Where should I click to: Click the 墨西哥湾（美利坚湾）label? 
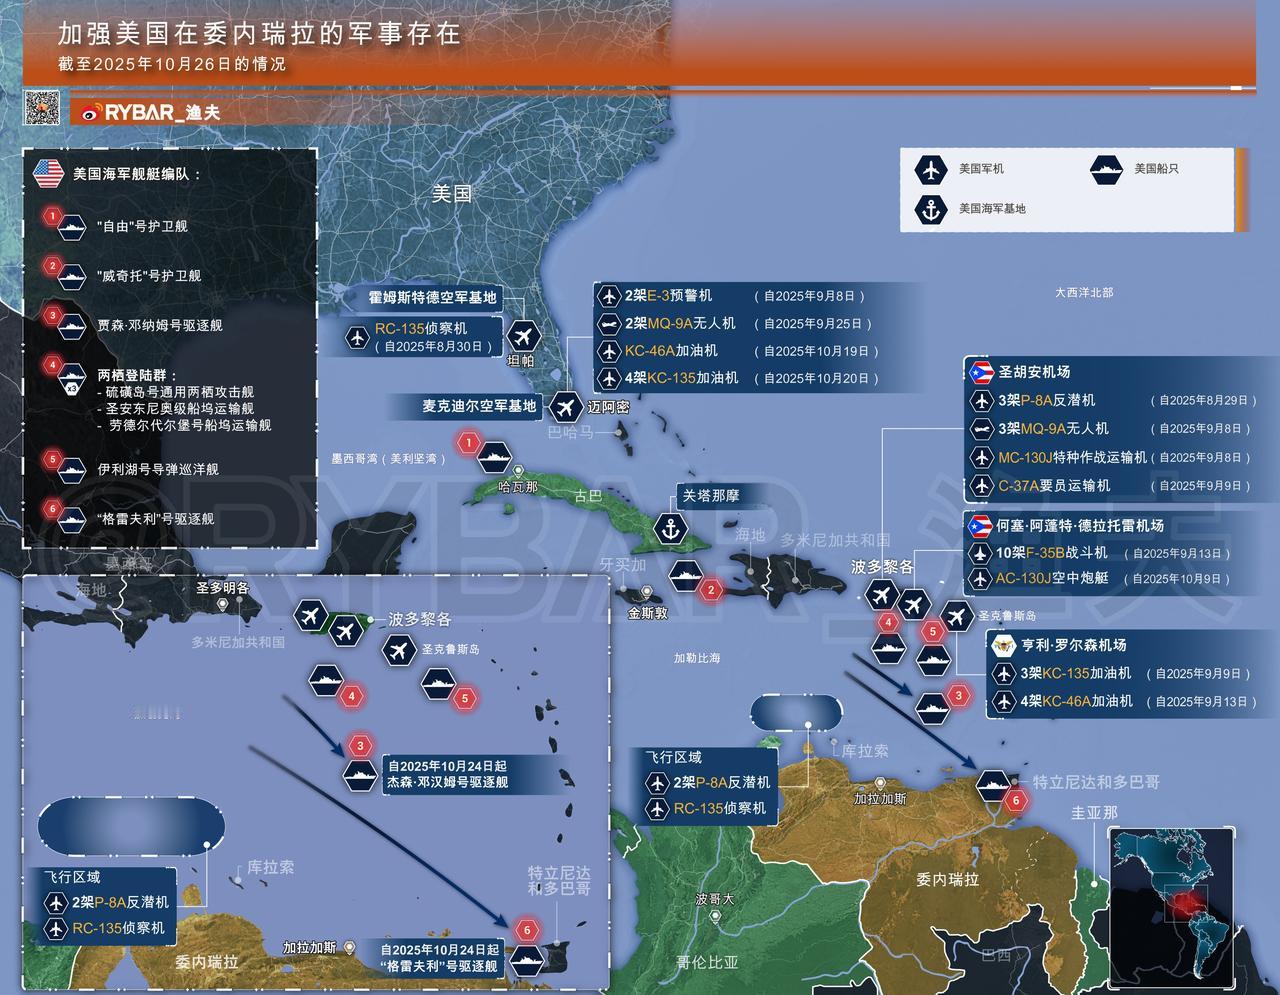pos(390,459)
